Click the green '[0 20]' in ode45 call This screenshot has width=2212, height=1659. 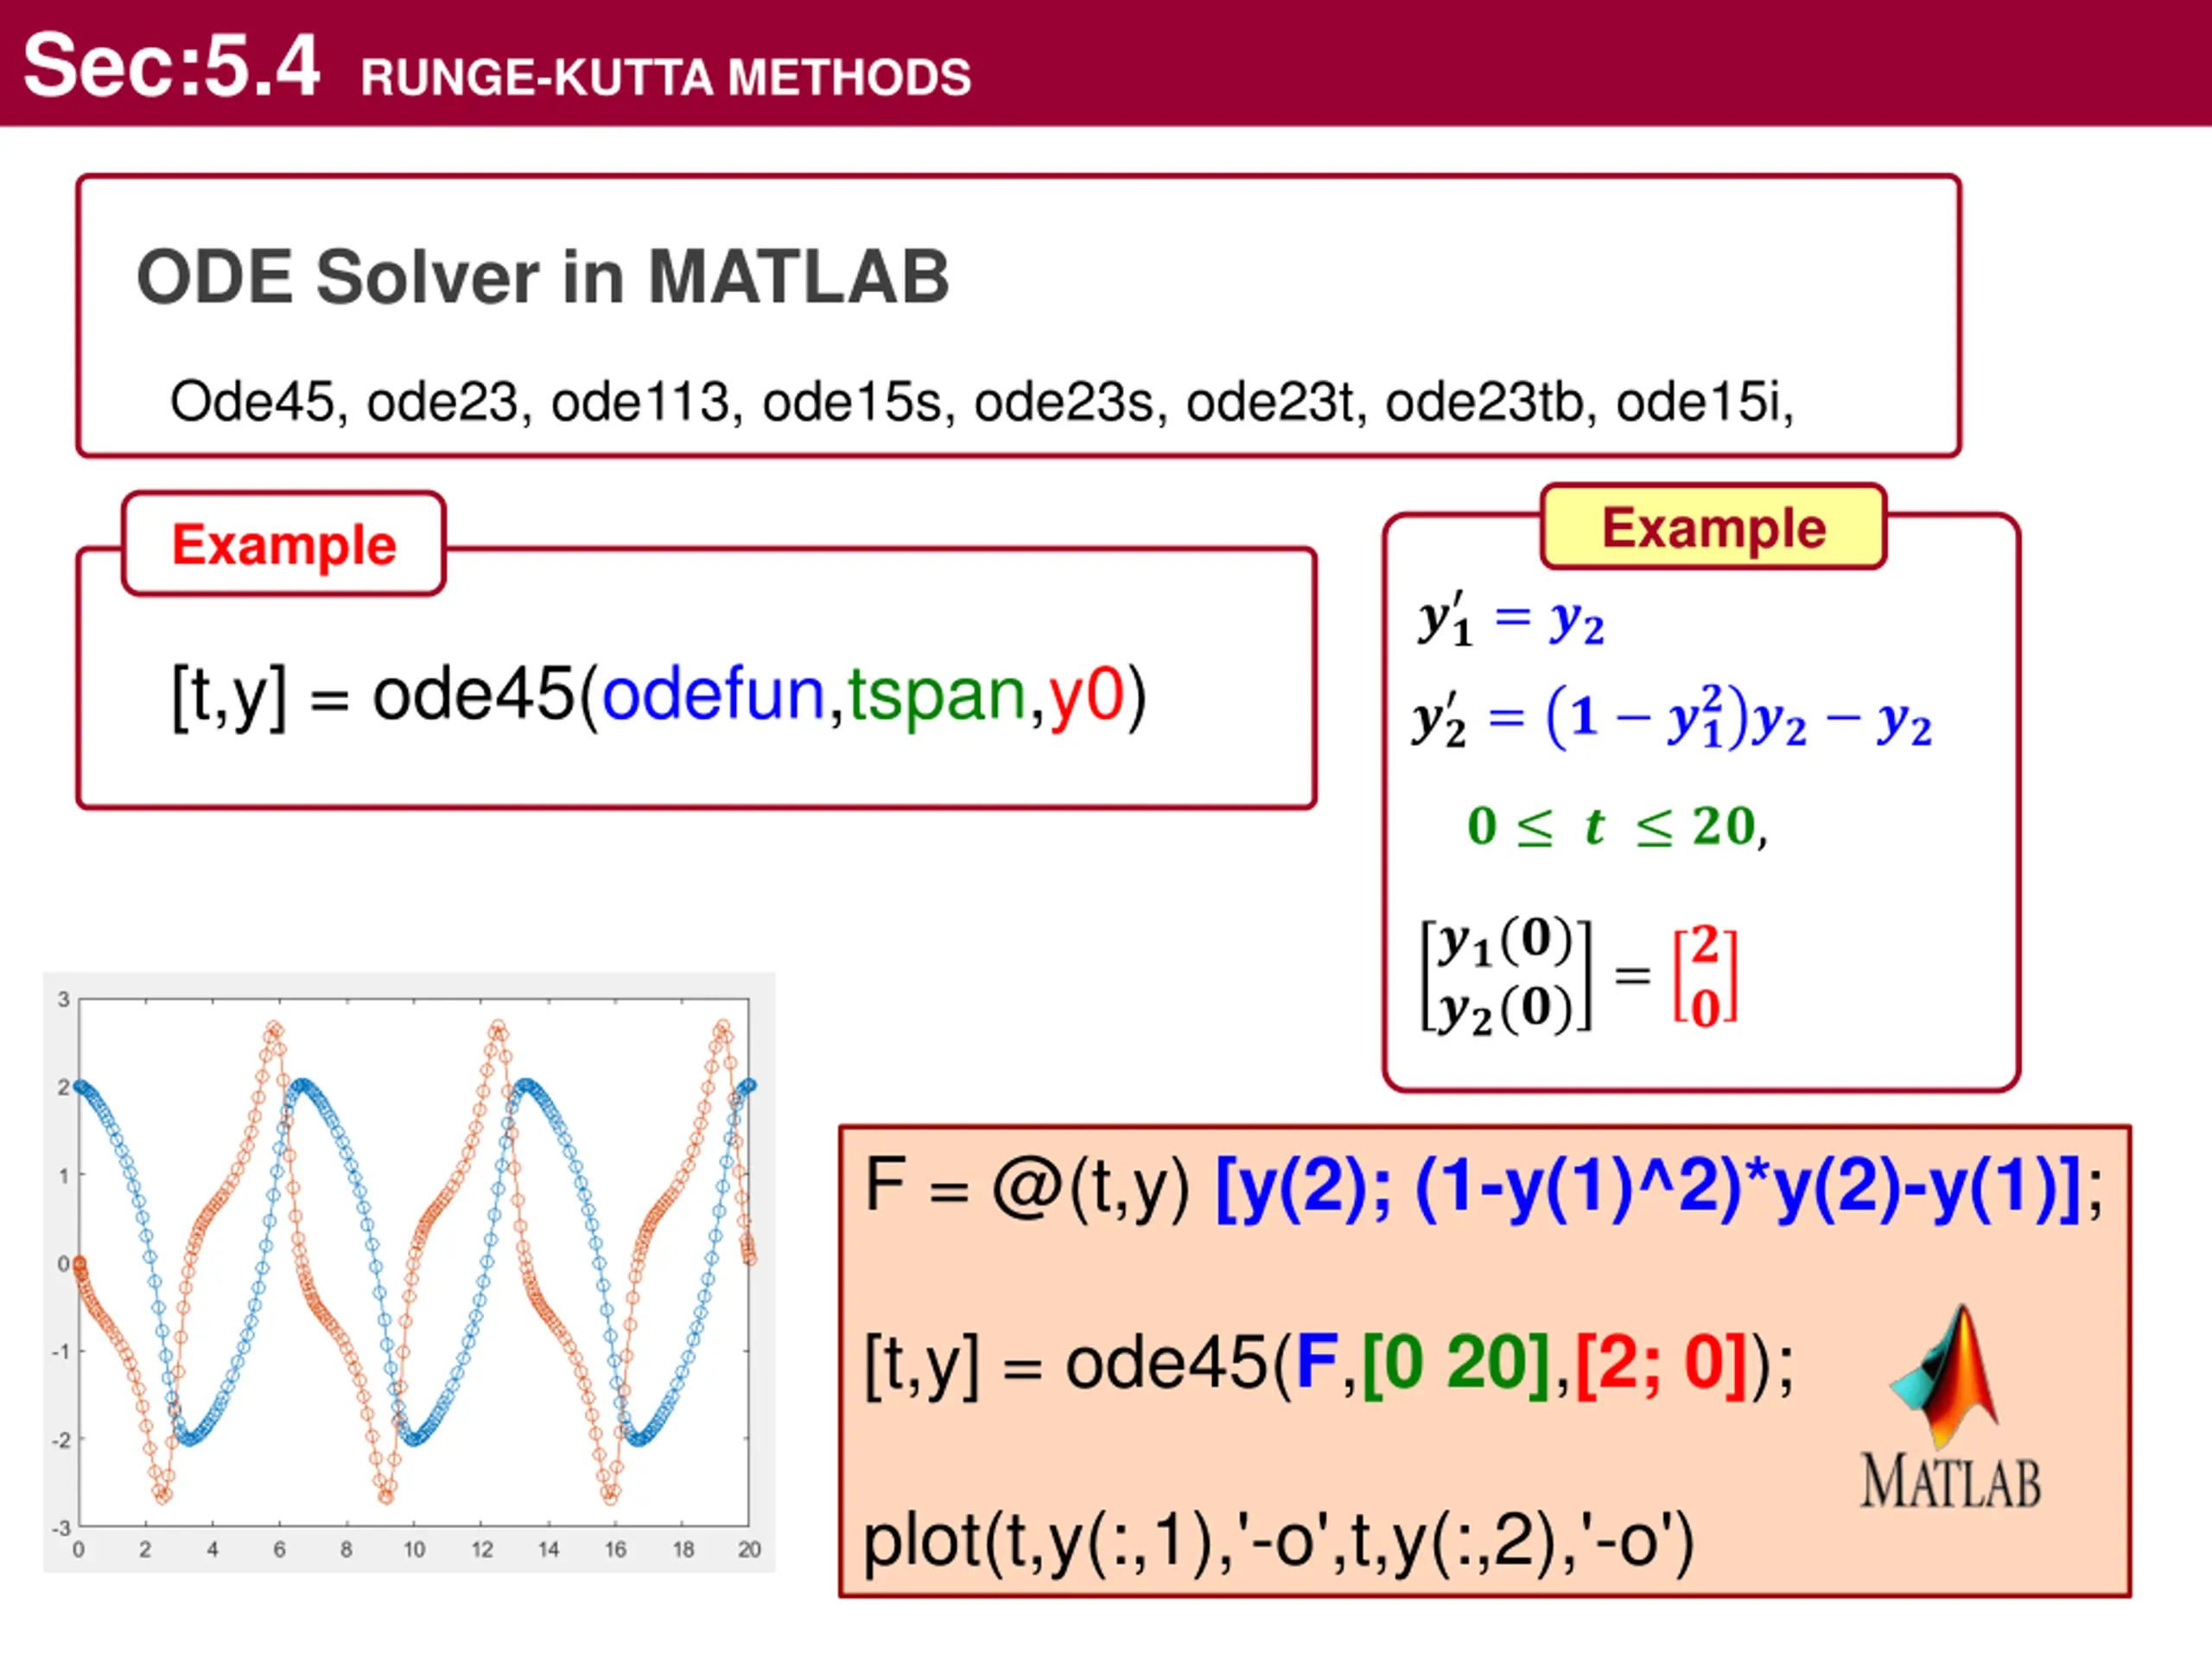coord(1455,1364)
